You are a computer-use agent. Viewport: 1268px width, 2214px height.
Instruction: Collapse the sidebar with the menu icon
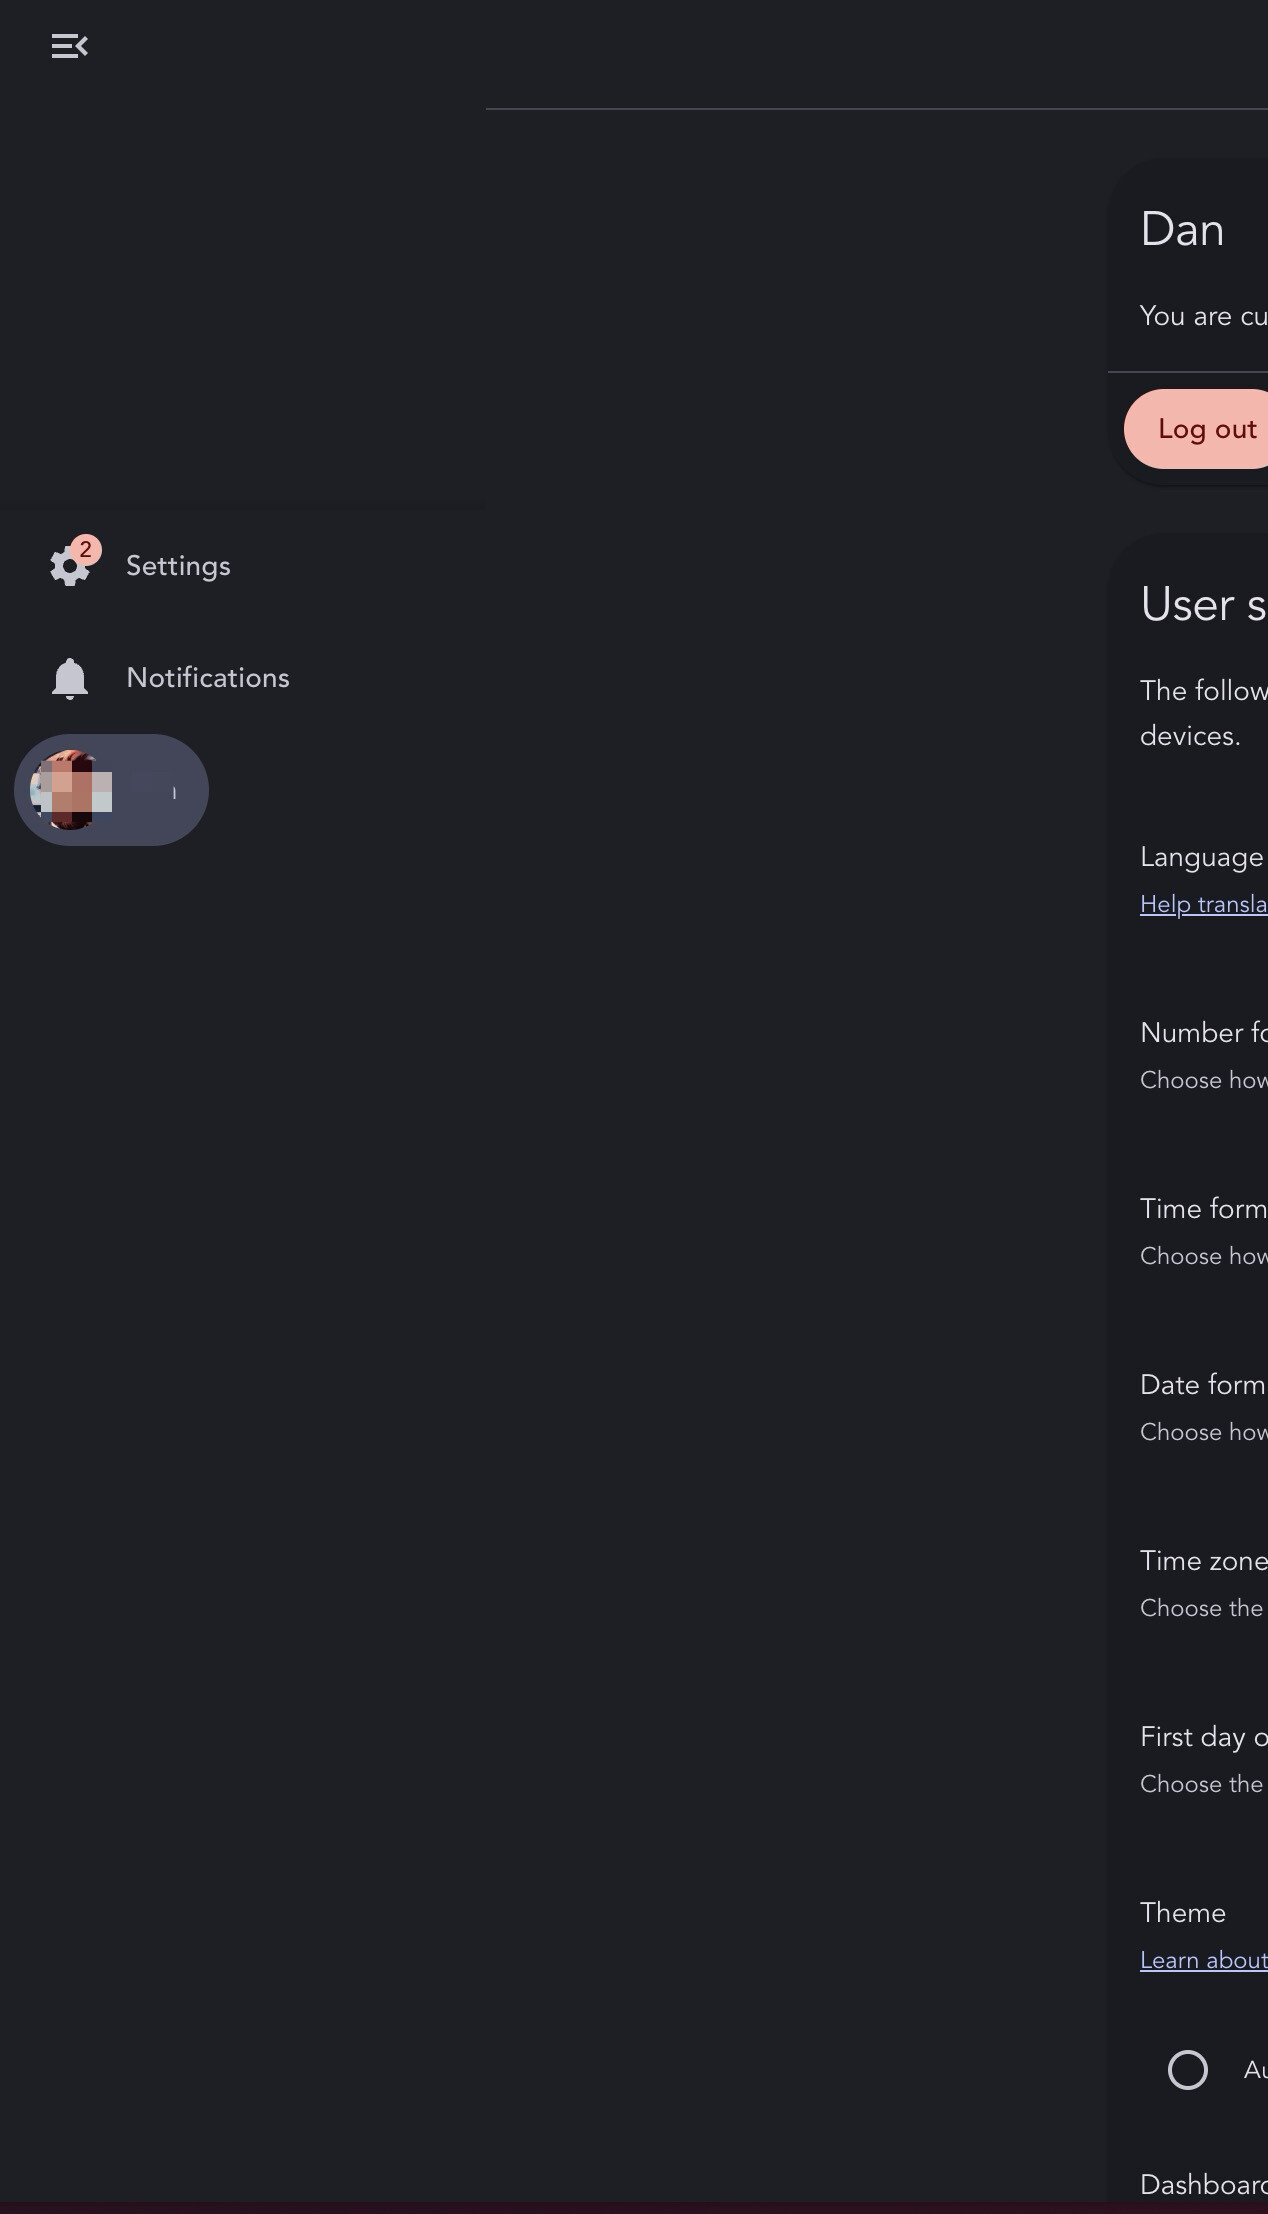tap(69, 46)
